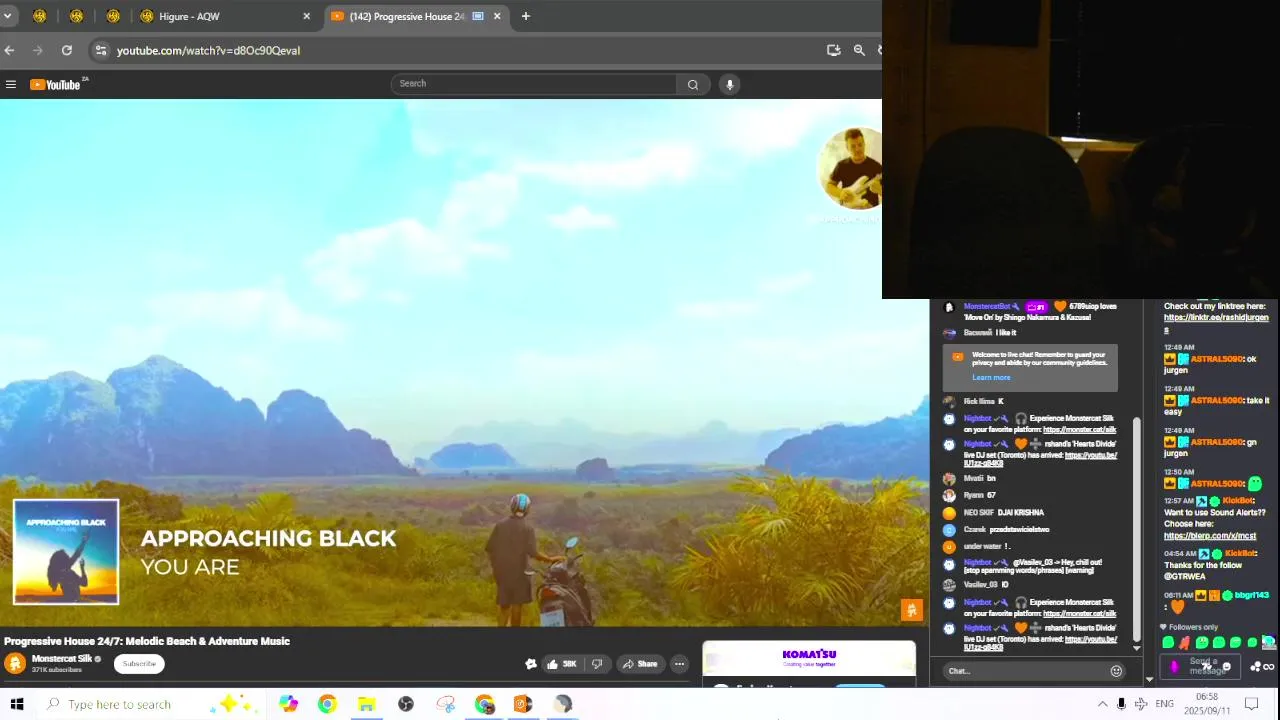
Task: Open the Windows Start menu
Action: 17,704
